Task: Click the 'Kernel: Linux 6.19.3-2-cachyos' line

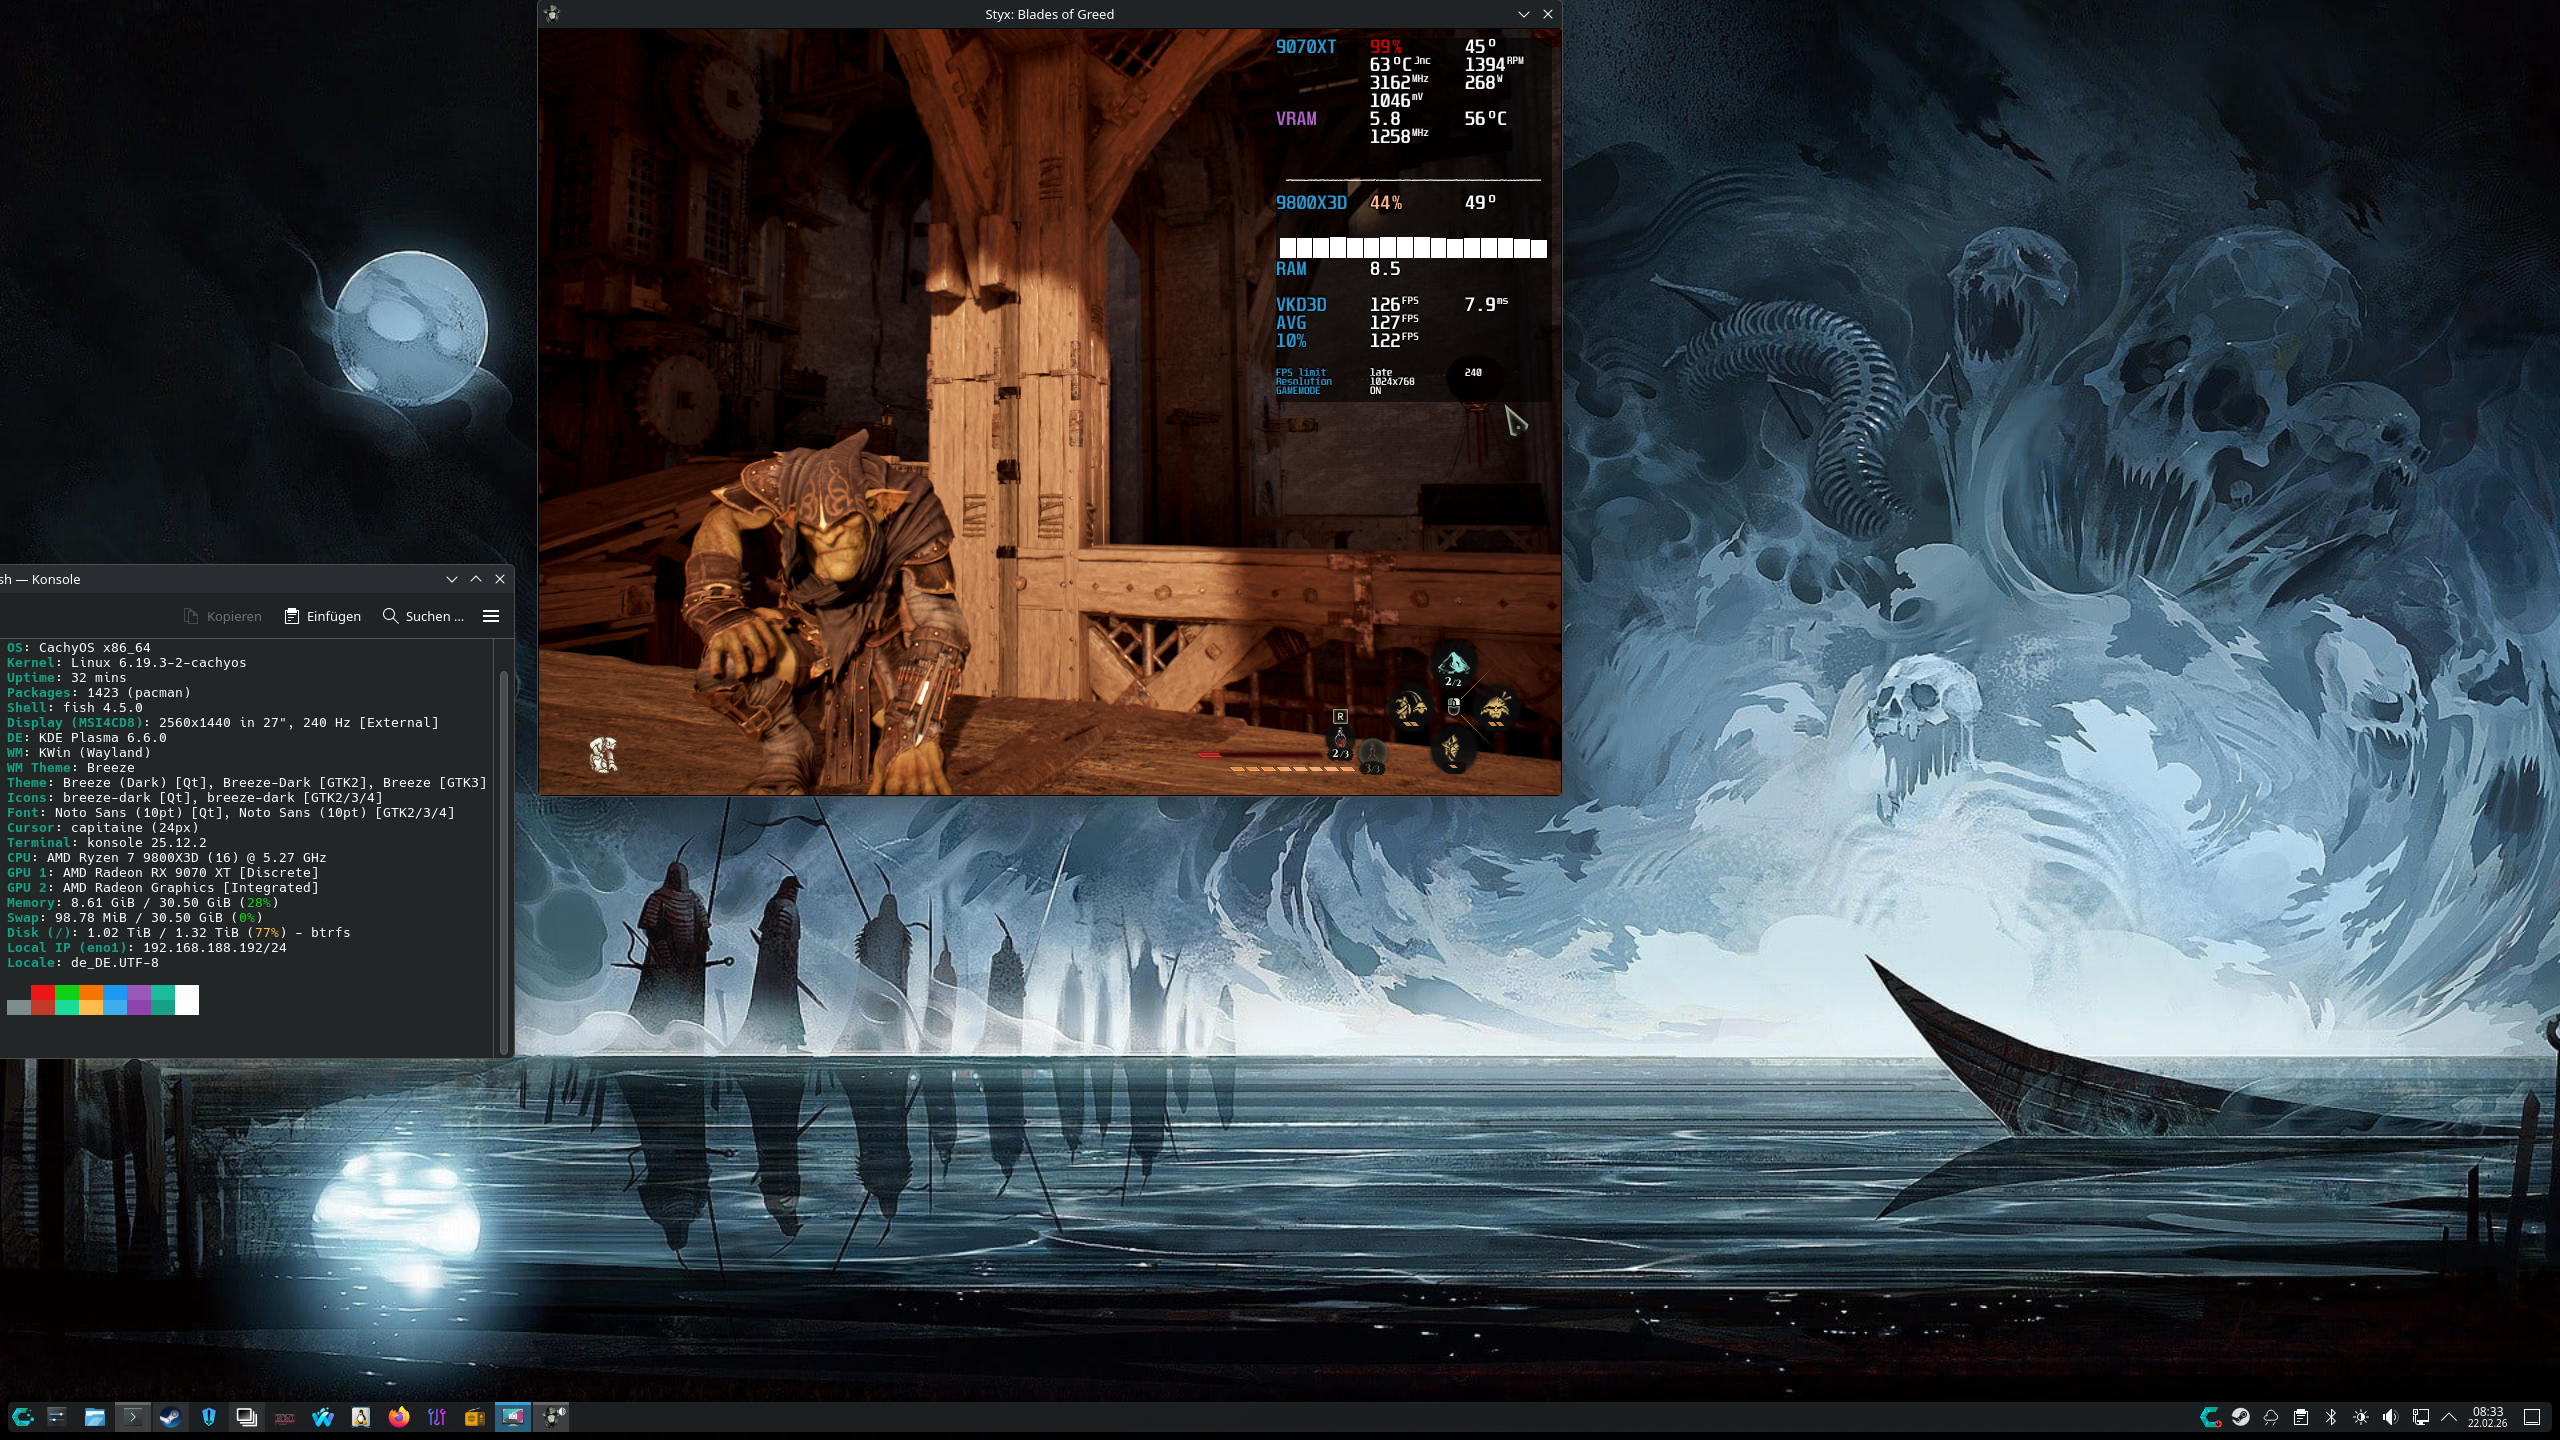Action: [x=127, y=663]
